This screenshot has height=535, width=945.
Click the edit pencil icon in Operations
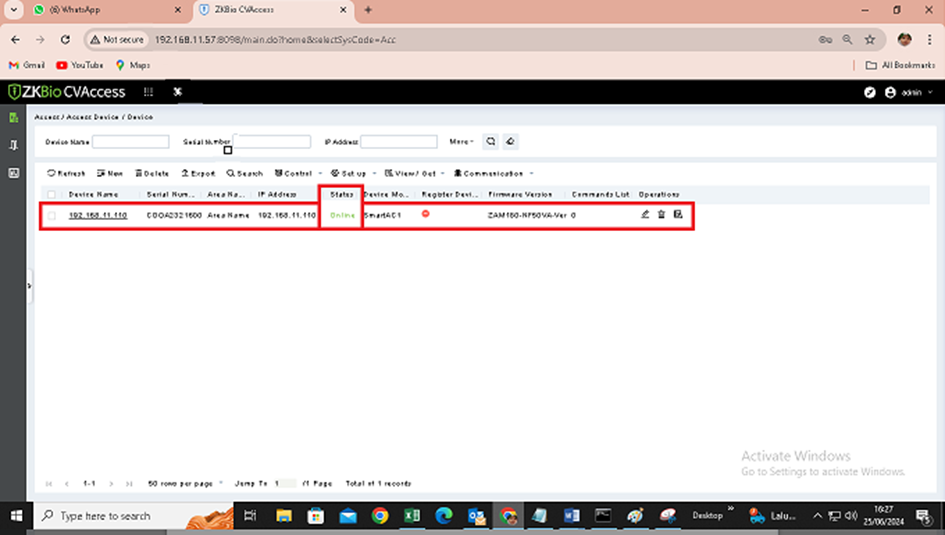click(x=645, y=214)
